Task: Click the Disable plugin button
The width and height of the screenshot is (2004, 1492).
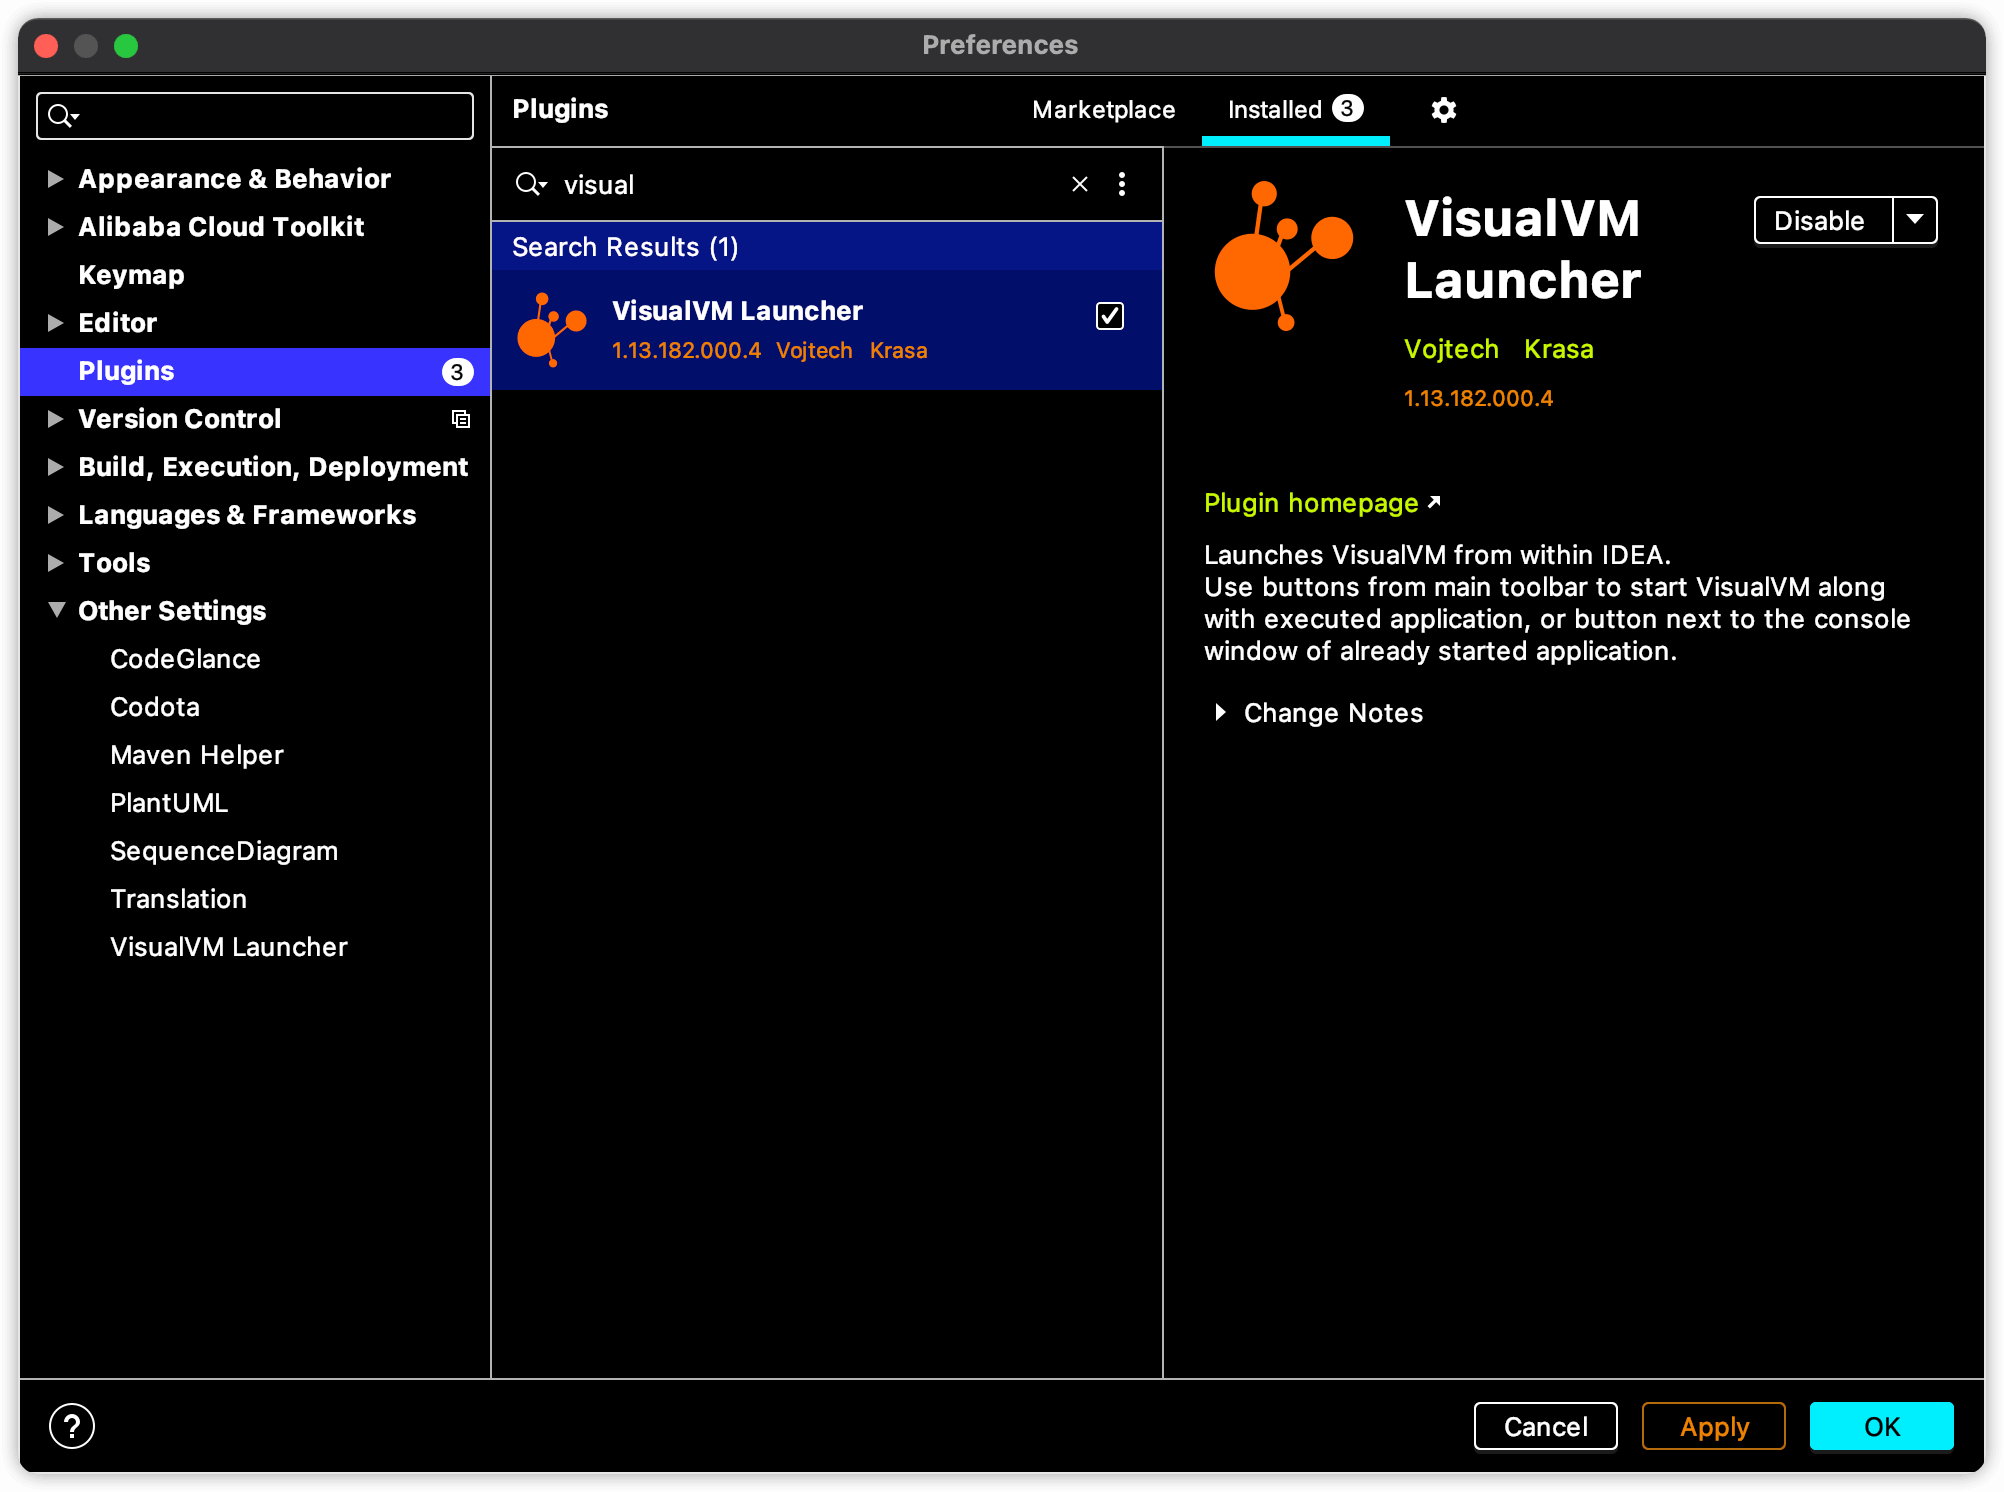Action: click(x=1824, y=220)
